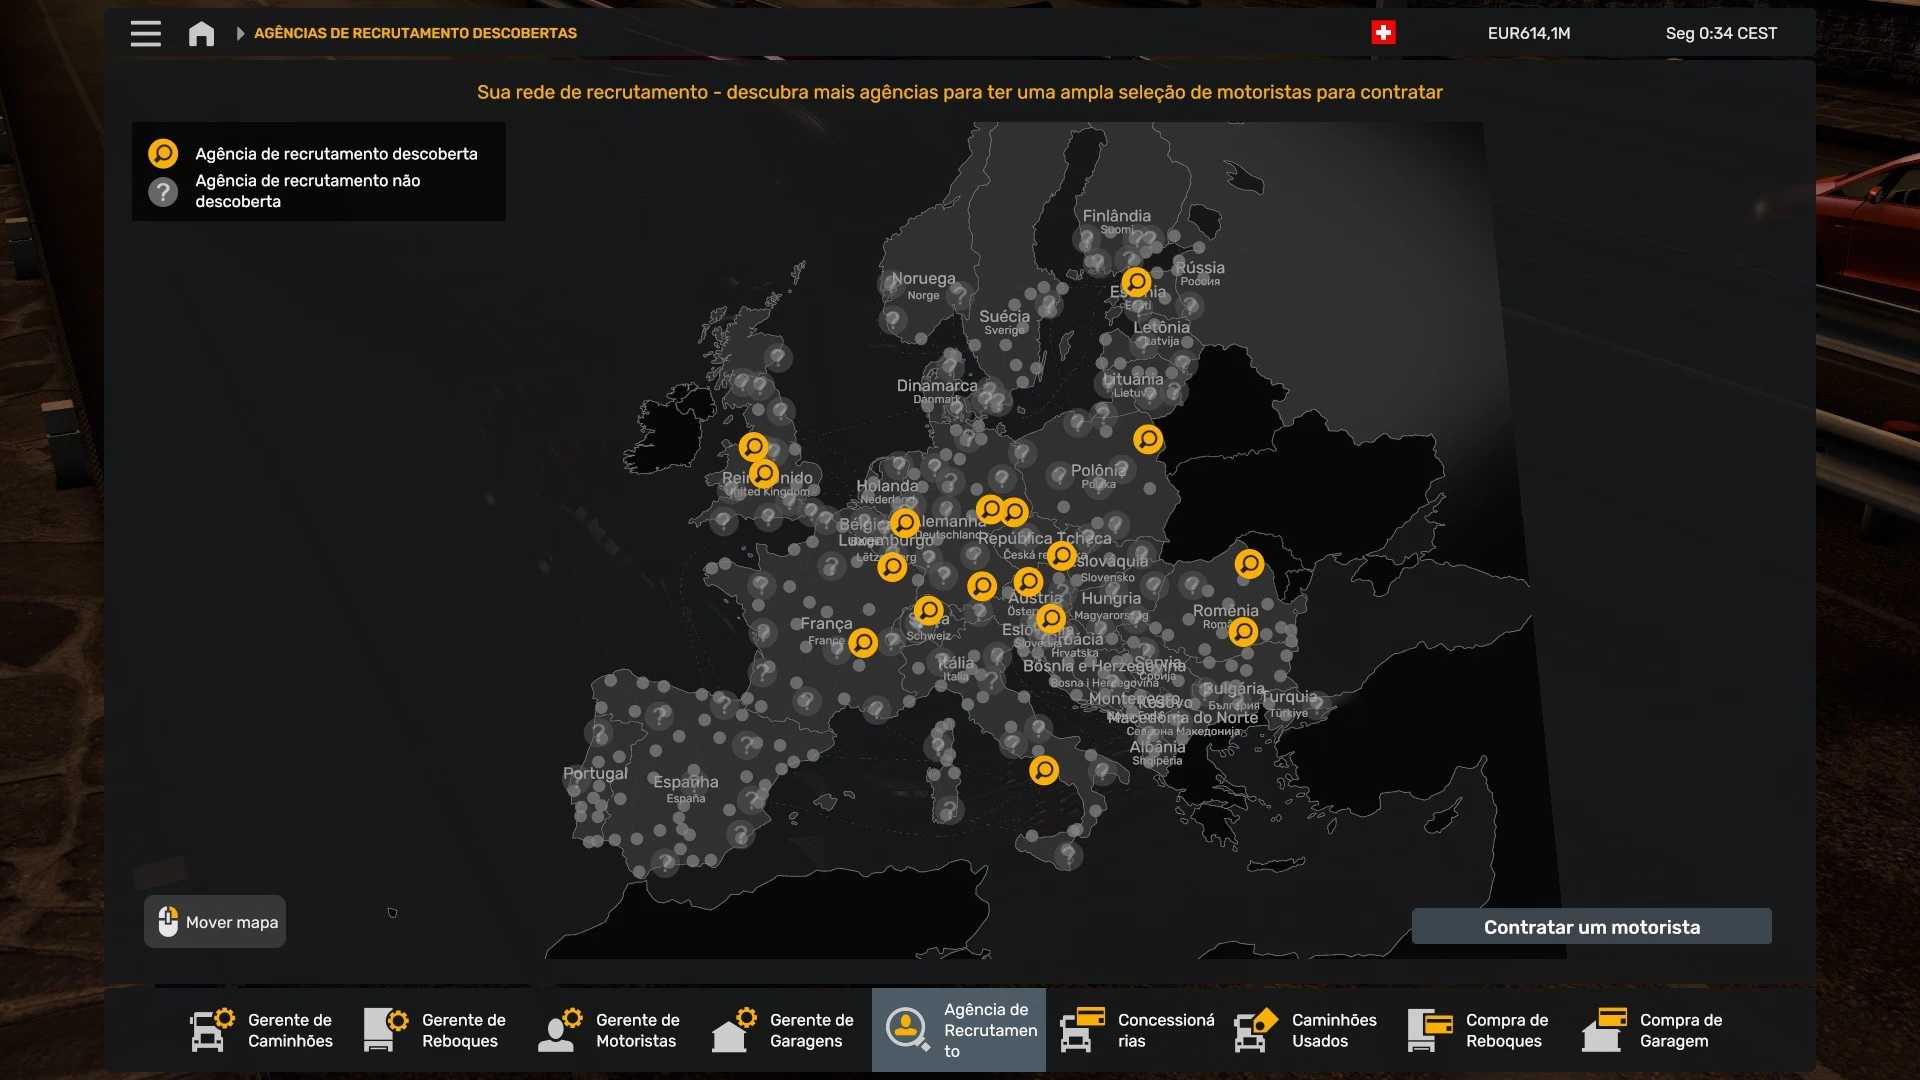Open Gerente de Garagens

pyautogui.click(x=784, y=1030)
